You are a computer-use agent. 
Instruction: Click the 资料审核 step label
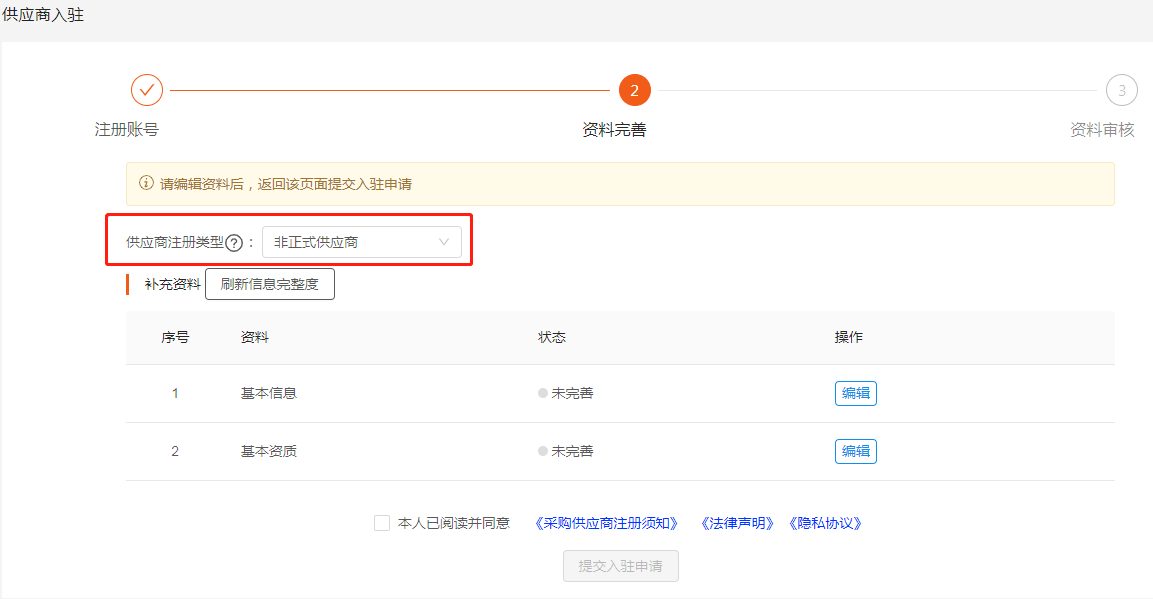pos(1102,129)
